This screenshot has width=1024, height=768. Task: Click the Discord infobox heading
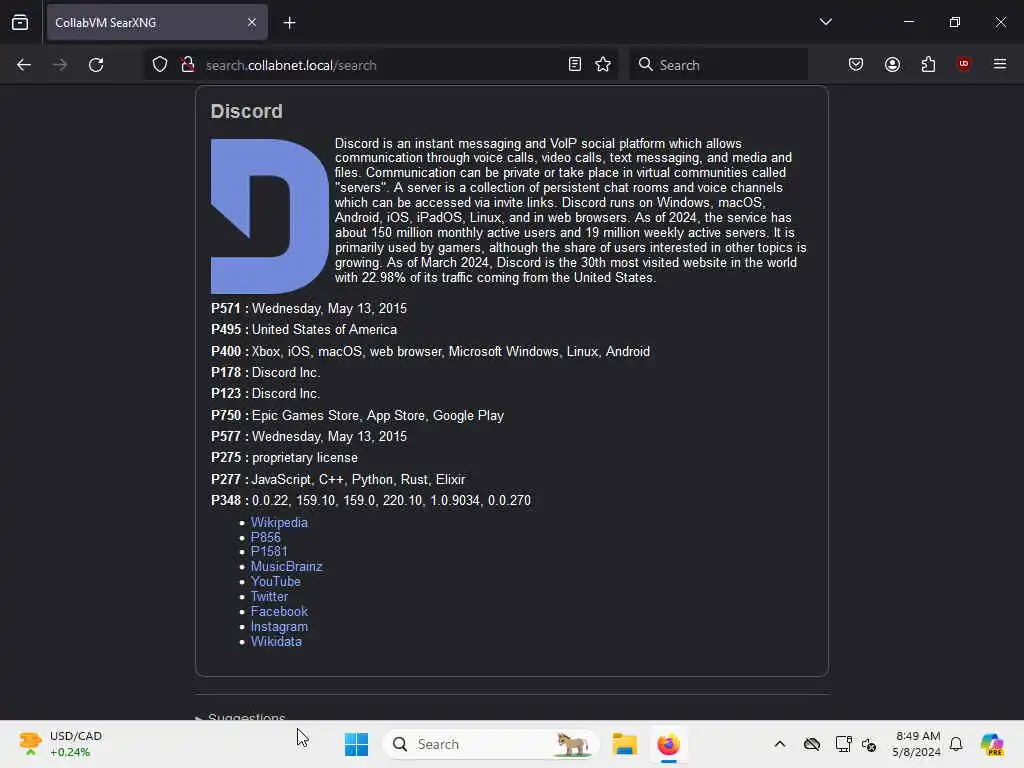(247, 111)
